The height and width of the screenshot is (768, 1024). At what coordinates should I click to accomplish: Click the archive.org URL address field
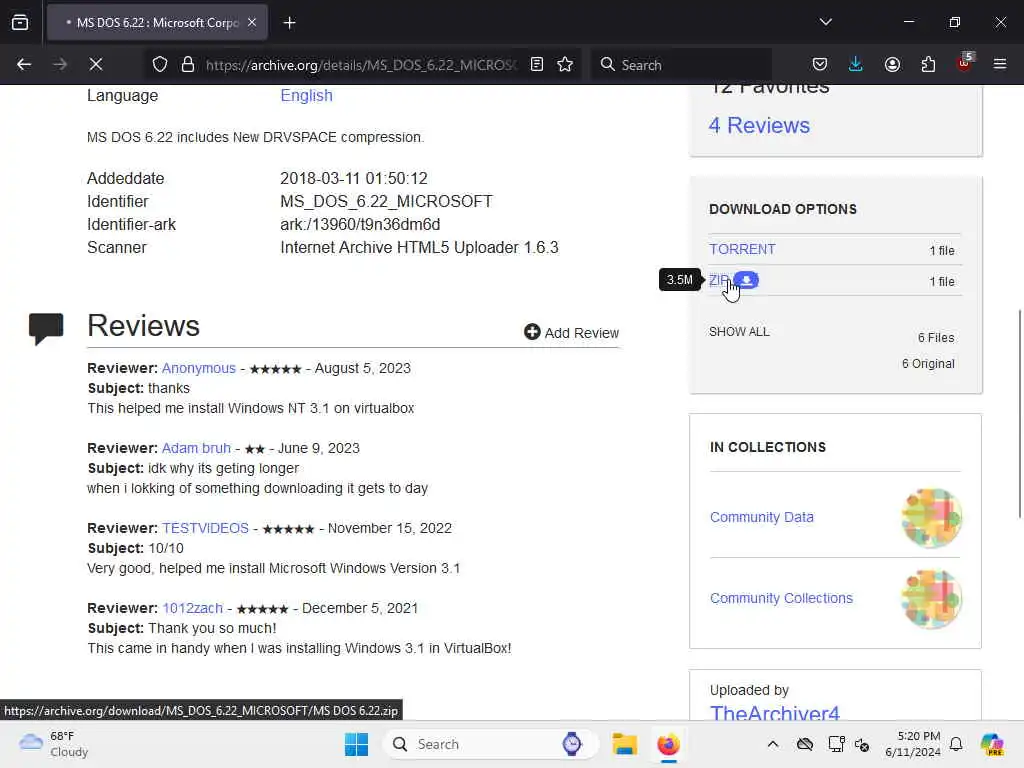click(x=360, y=65)
